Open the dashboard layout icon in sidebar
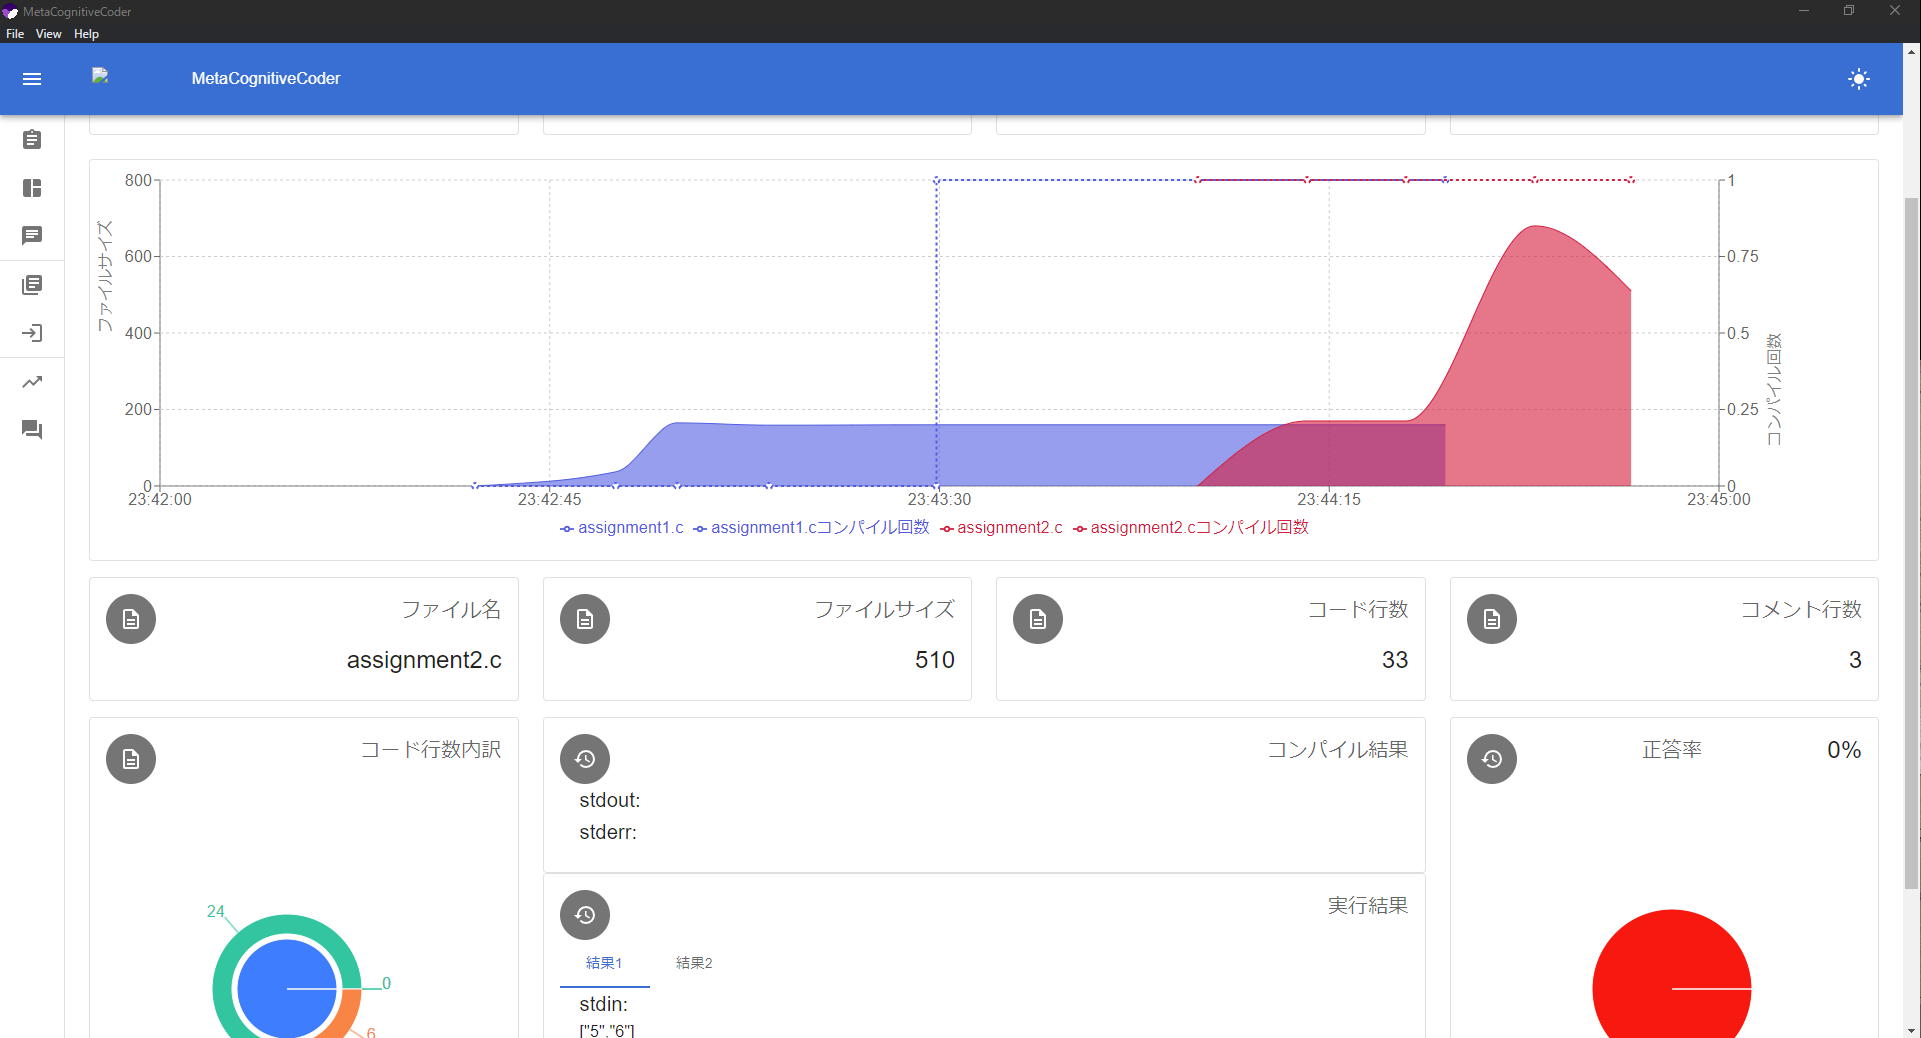Screen dimensions: 1921x1038 [x=32, y=188]
